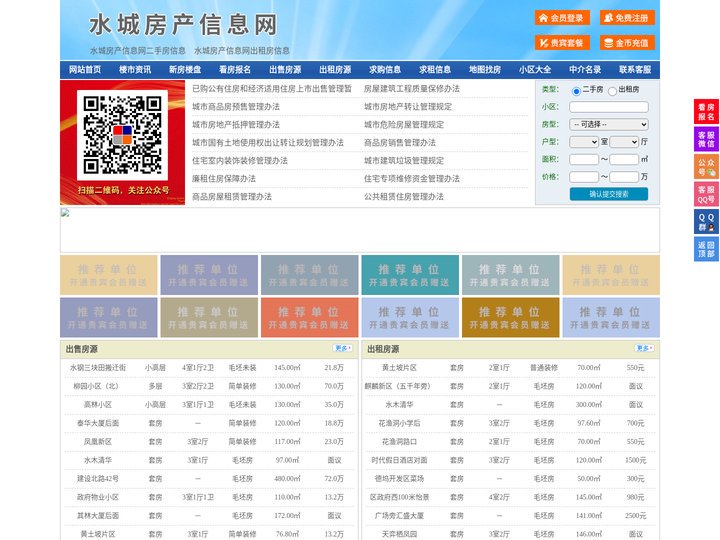Open listing 凤凰新区 for sale
720x540 pixels.
click(98, 442)
